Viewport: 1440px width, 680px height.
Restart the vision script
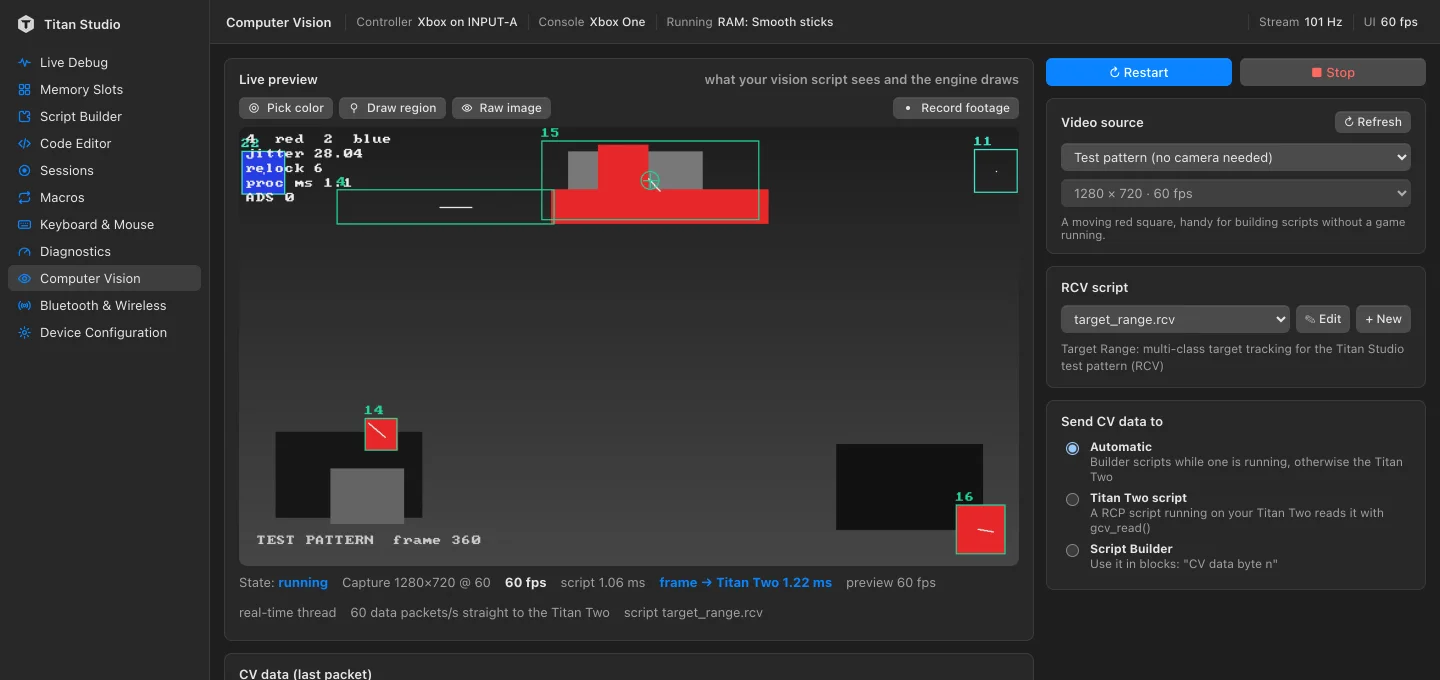1139,72
